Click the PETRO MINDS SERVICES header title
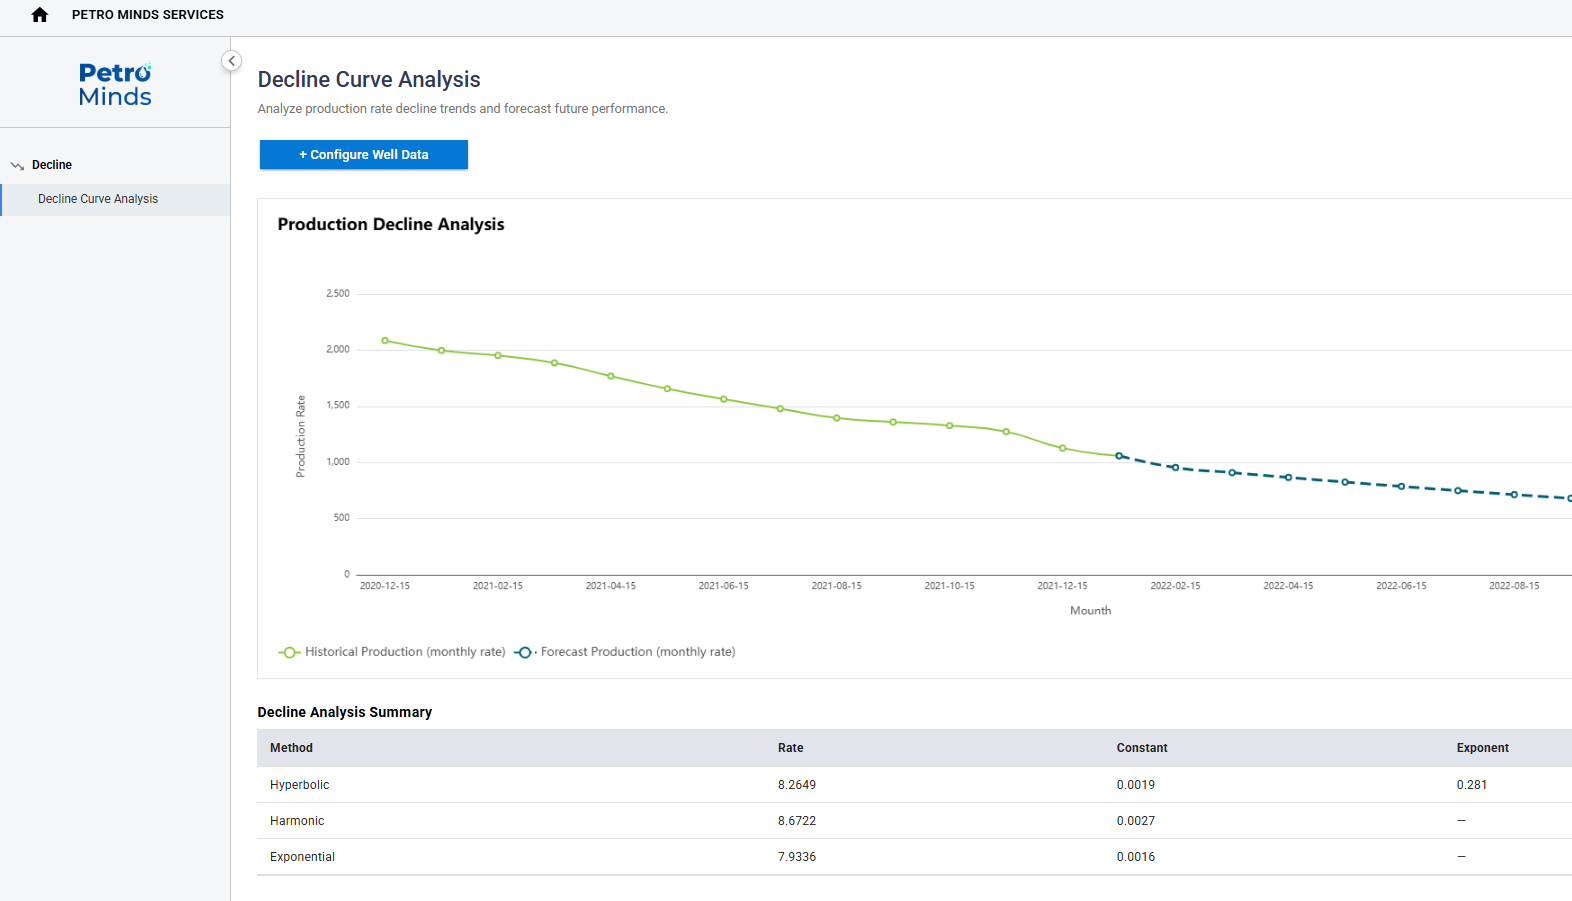Image resolution: width=1572 pixels, height=901 pixels. click(148, 15)
